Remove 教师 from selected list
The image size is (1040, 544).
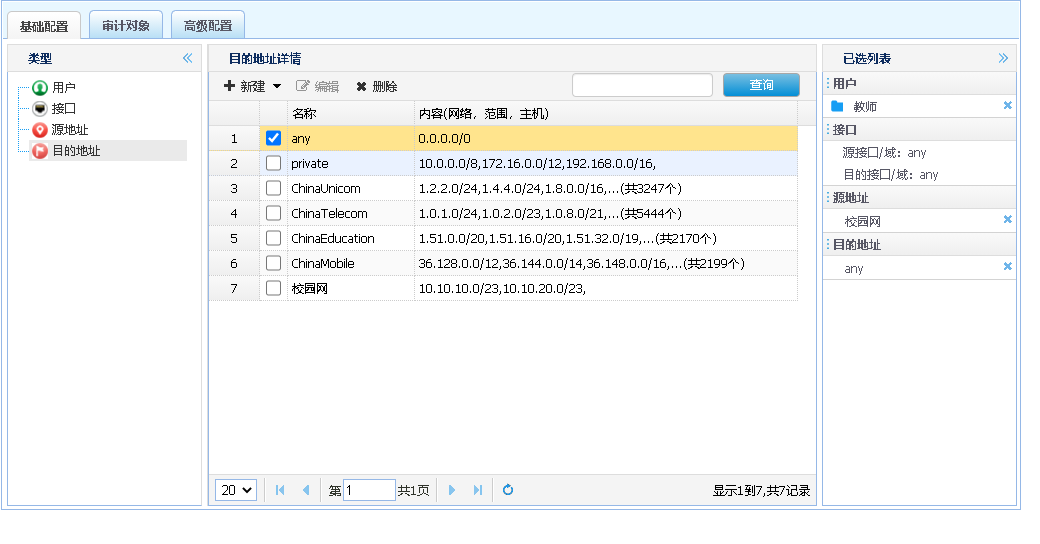pos(1008,105)
